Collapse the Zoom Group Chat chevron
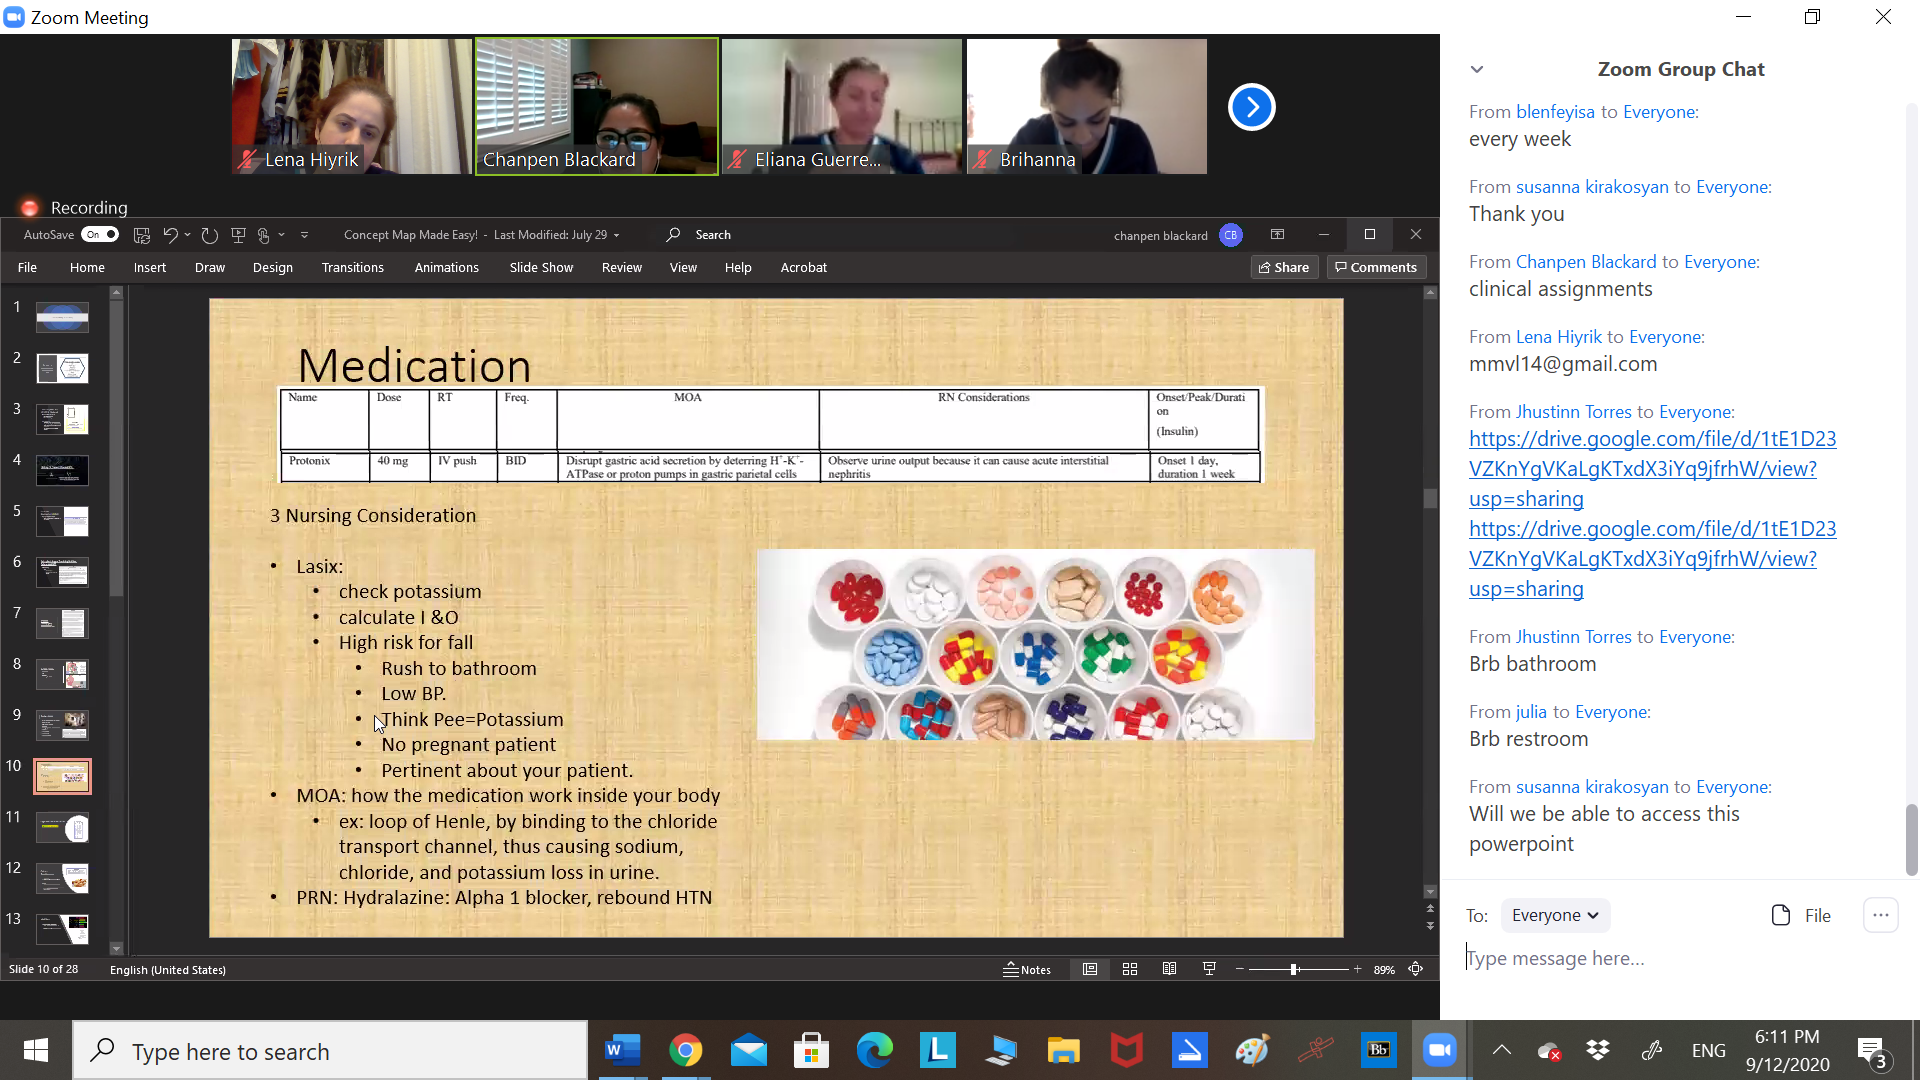This screenshot has width=1920, height=1080. 1477,69
